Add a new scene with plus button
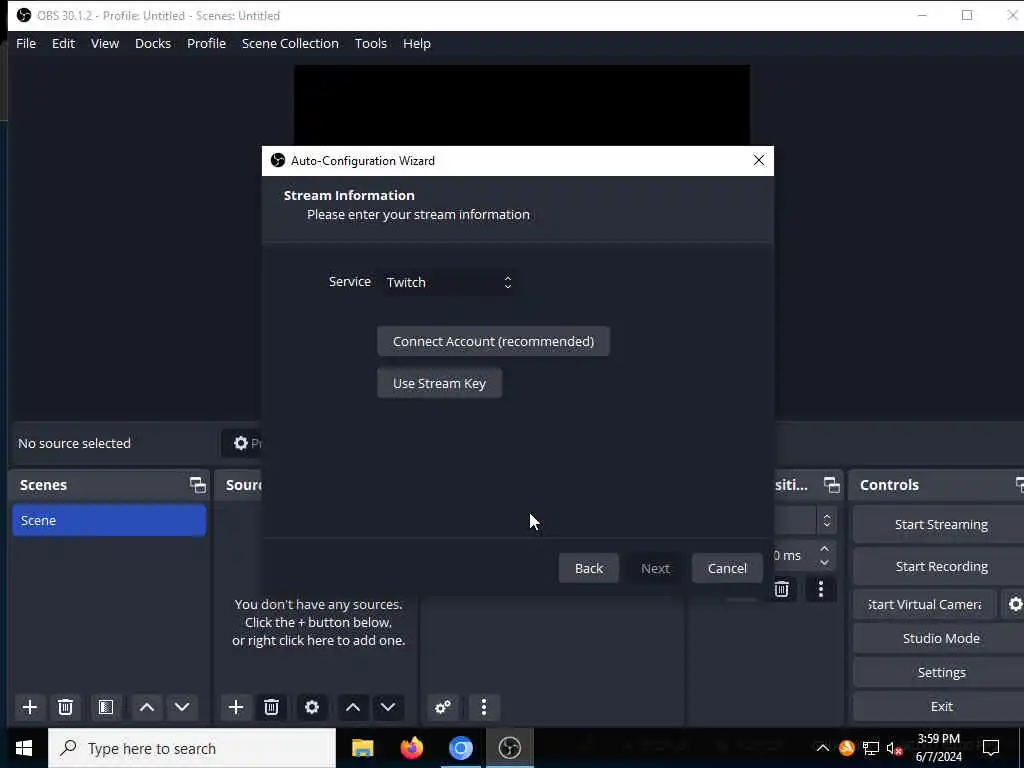 pos(29,707)
